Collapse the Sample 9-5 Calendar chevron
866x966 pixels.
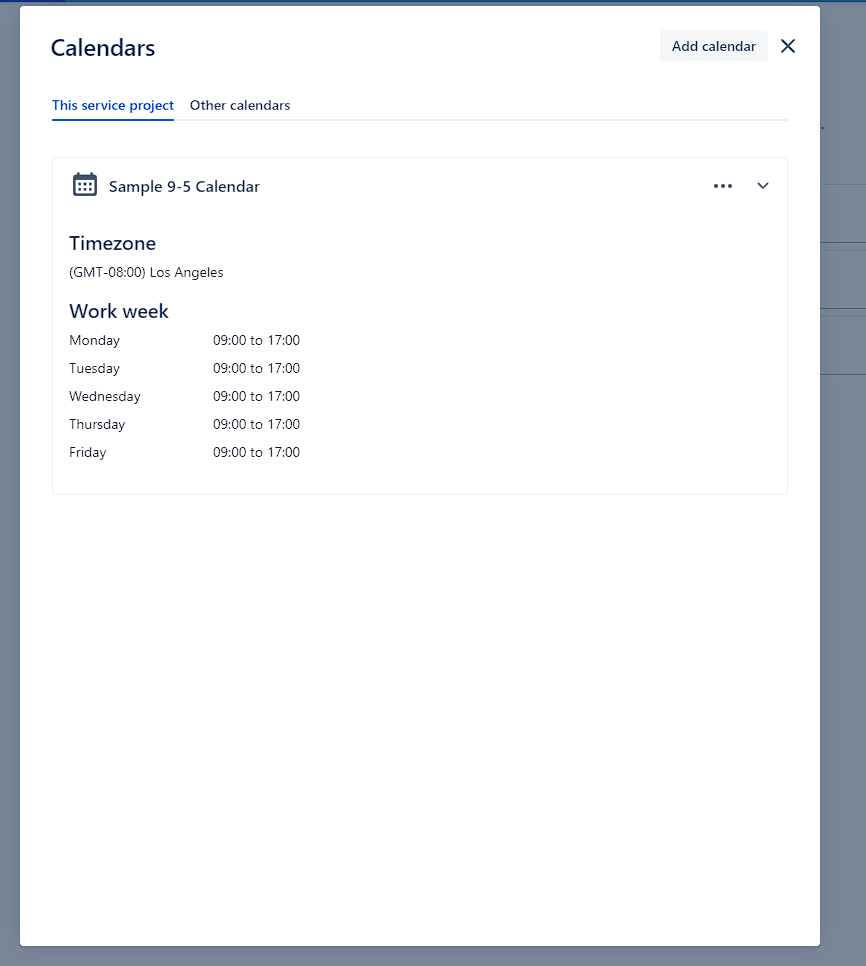pos(763,186)
